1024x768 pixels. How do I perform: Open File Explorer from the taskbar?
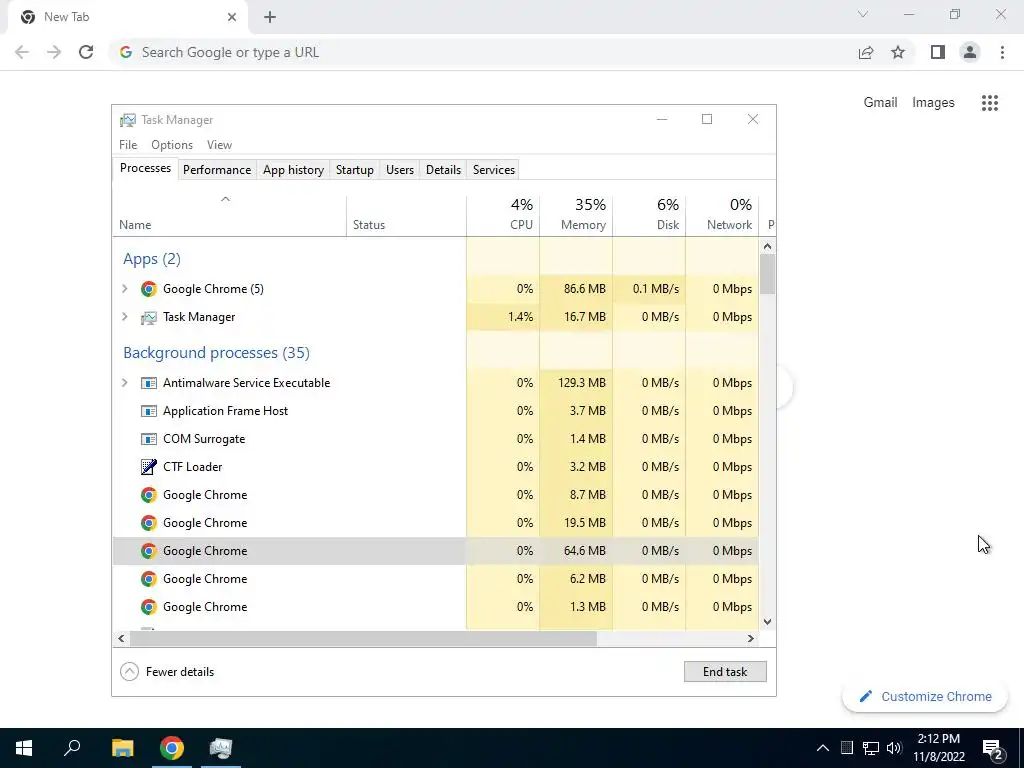[122, 748]
